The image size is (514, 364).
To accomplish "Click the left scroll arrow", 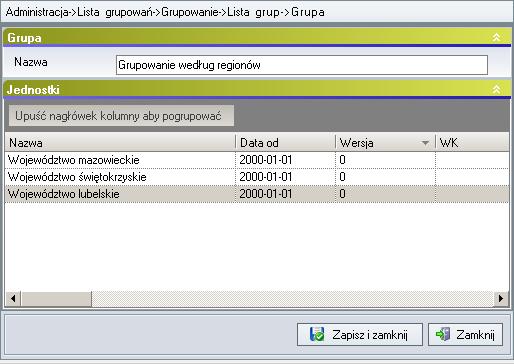I will pyautogui.click(x=13, y=298).
